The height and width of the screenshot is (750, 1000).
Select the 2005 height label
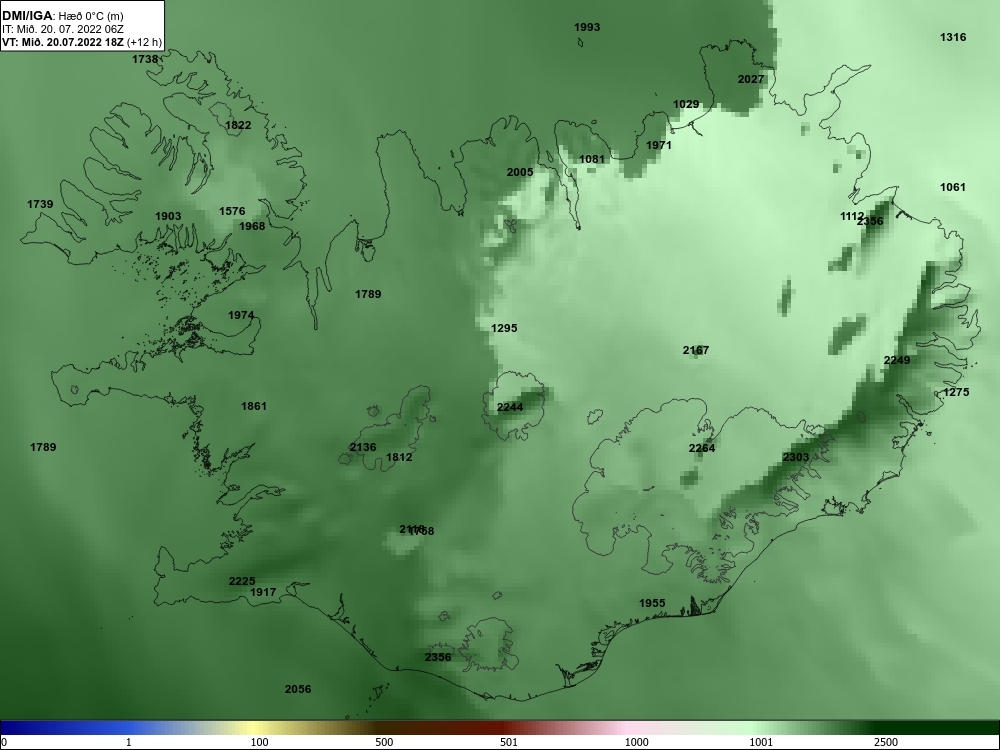click(520, 172)
